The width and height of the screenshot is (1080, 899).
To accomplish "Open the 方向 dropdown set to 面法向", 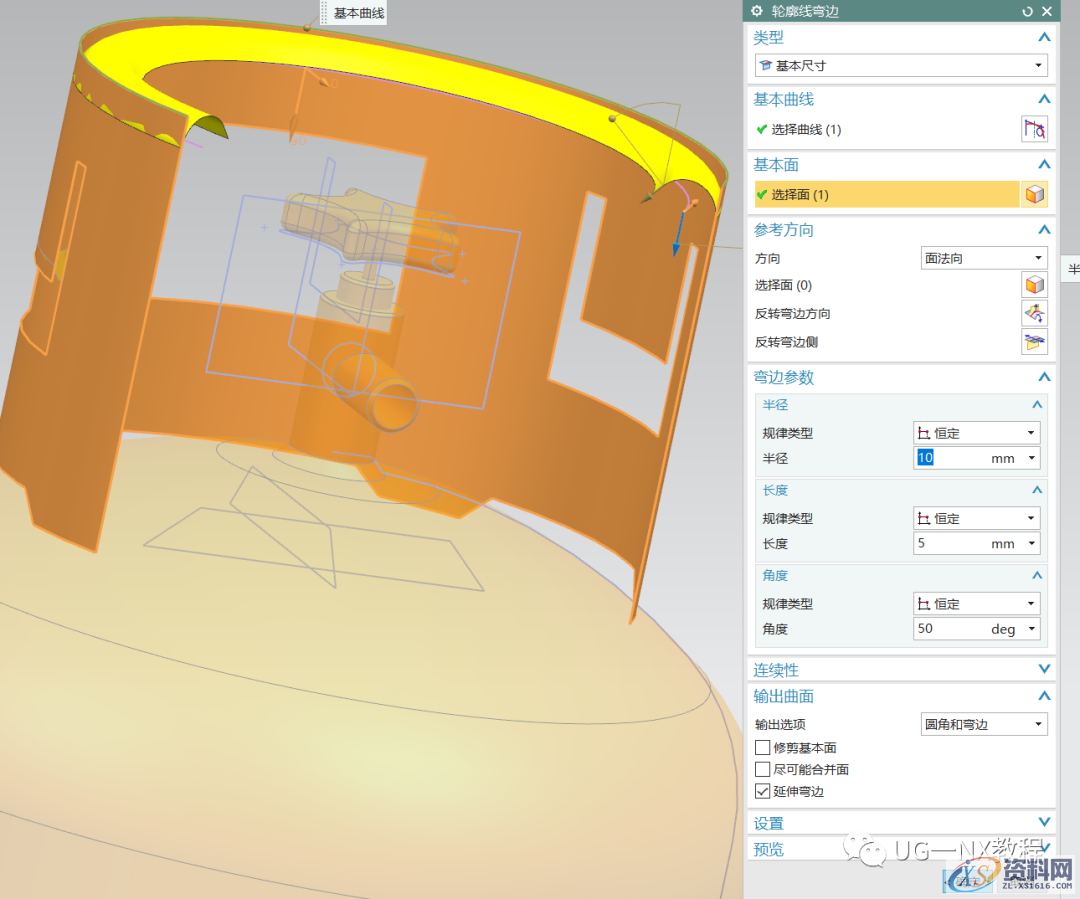I will pyautogui.click(x=983, y=258).
